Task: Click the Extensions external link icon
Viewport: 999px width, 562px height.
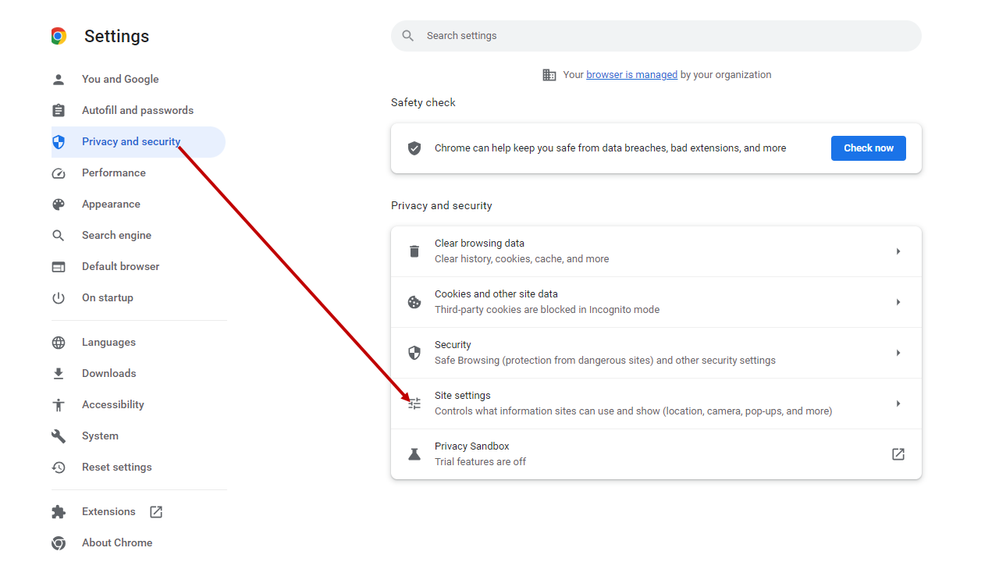Action: 156,512
